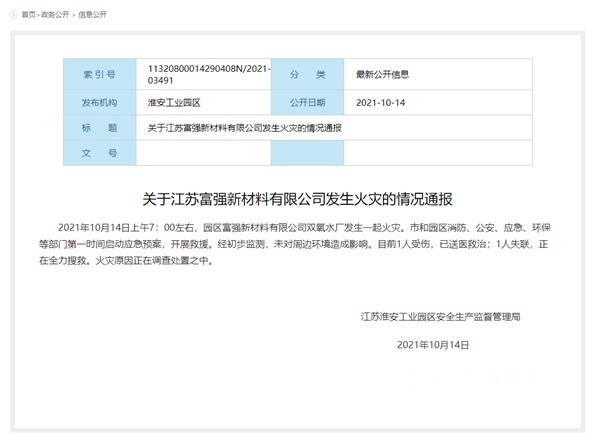Viewport: 600px width, 443px height.
Task: Select the 标题 label cell
Action: point(99,128)
